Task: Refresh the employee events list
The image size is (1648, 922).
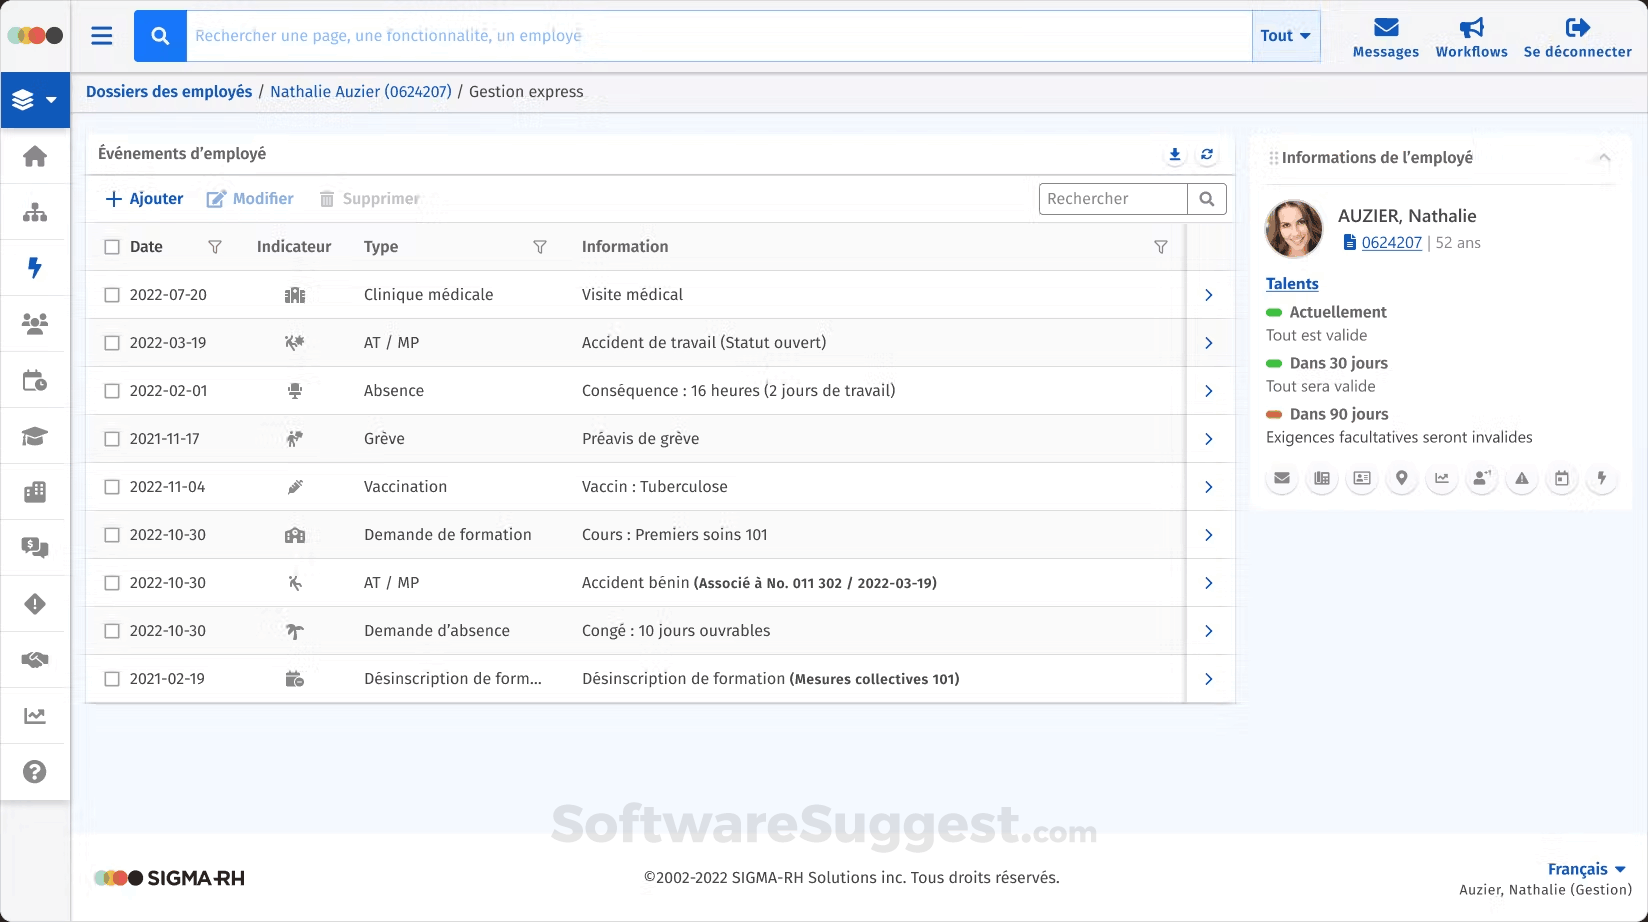Action: coord(1207,155)
